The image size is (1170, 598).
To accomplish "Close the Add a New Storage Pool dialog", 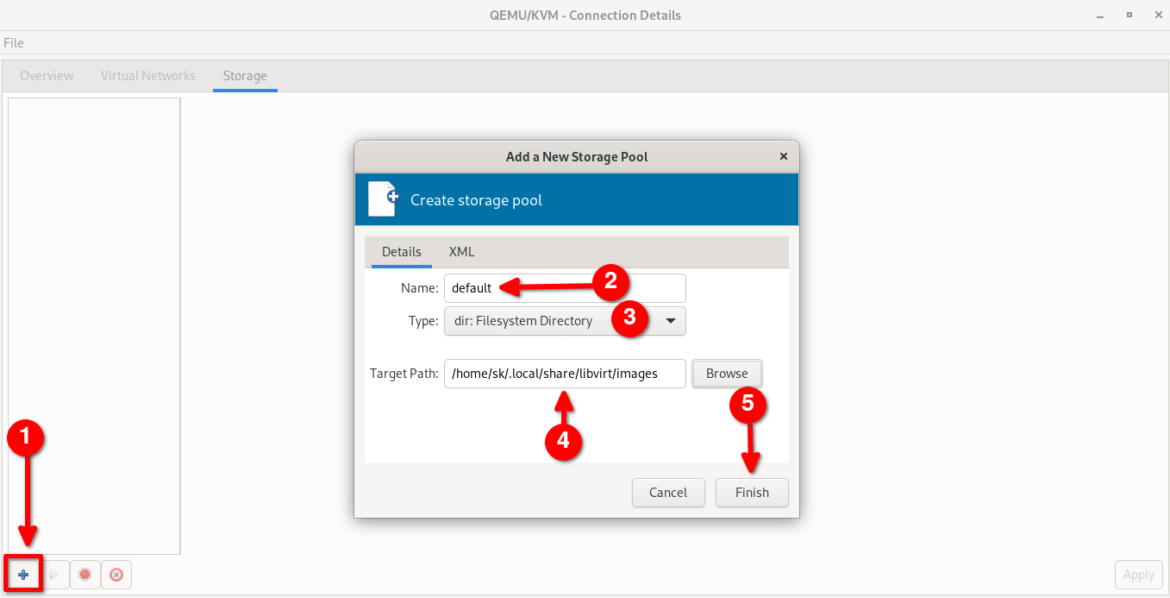I will coord(783,156).
